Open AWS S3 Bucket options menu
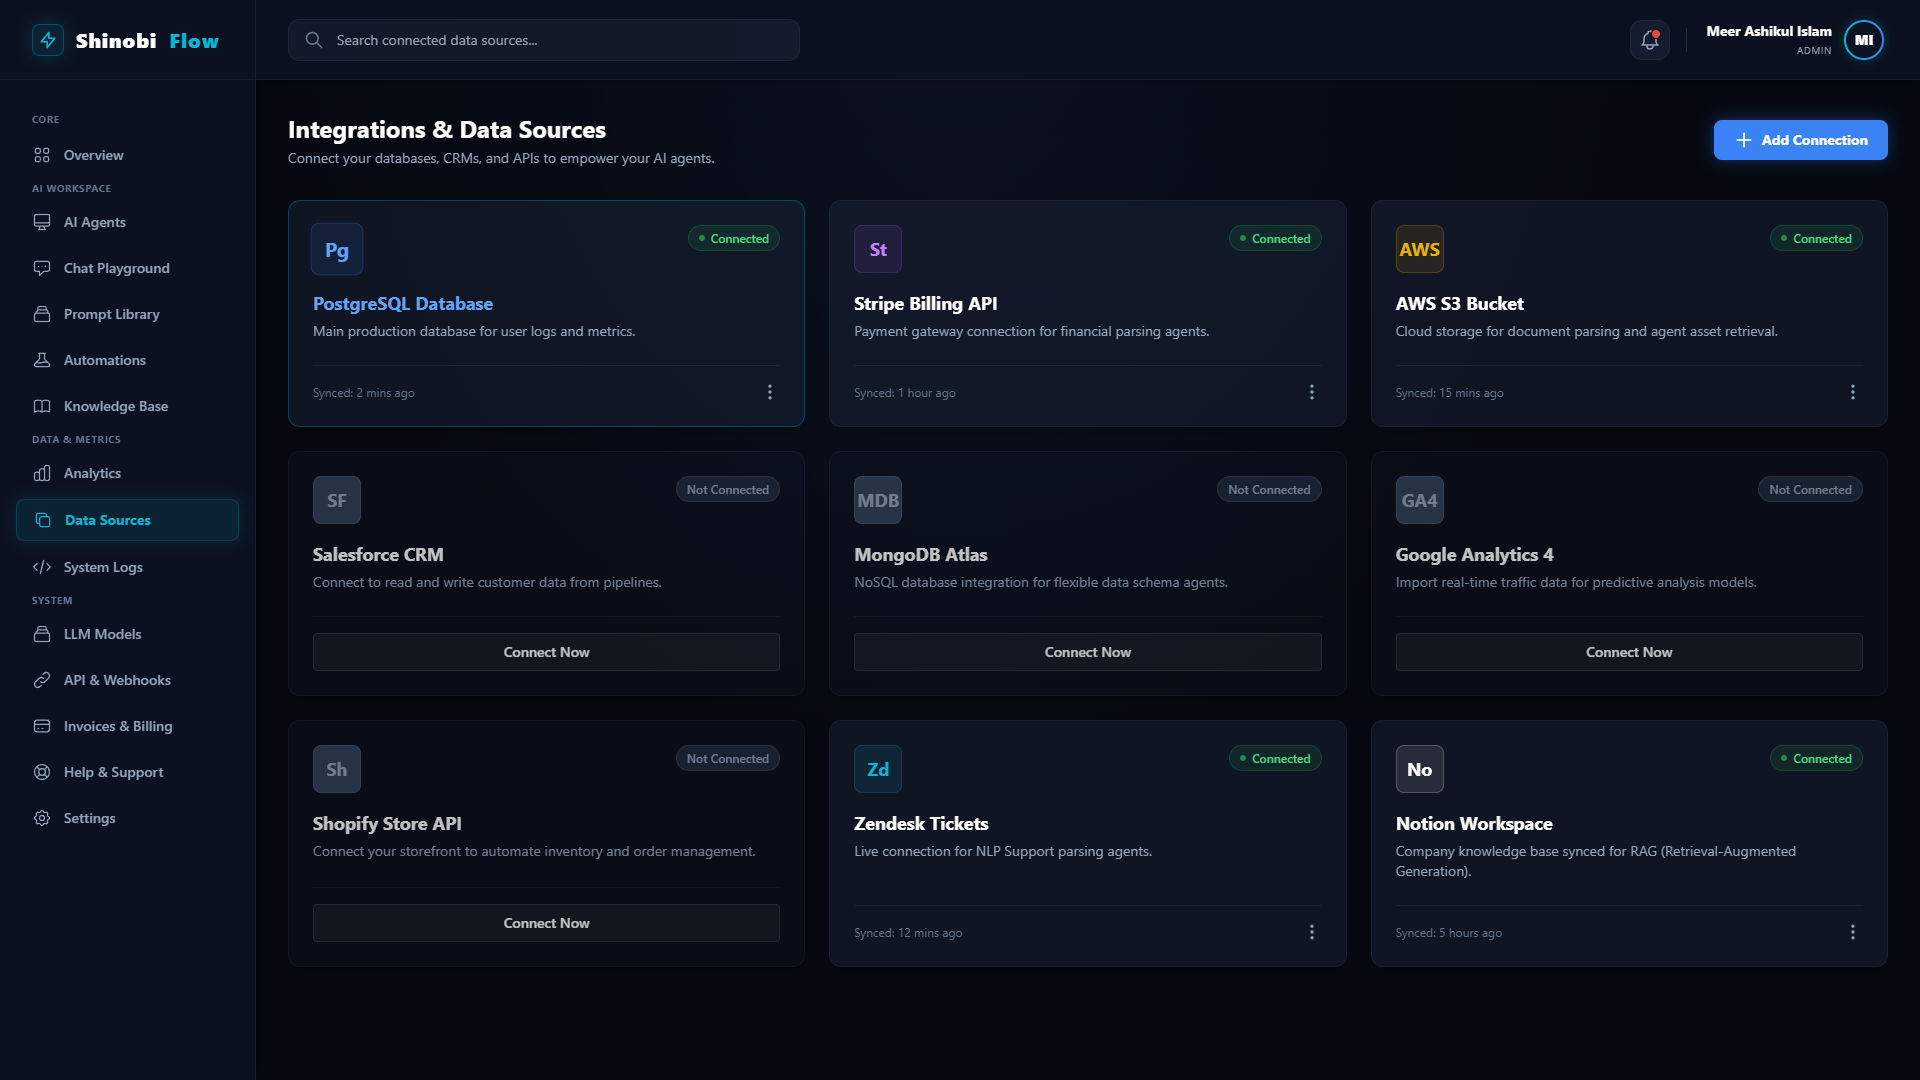Viewport: 1920px width, 1080px height. click(1853, 392)
